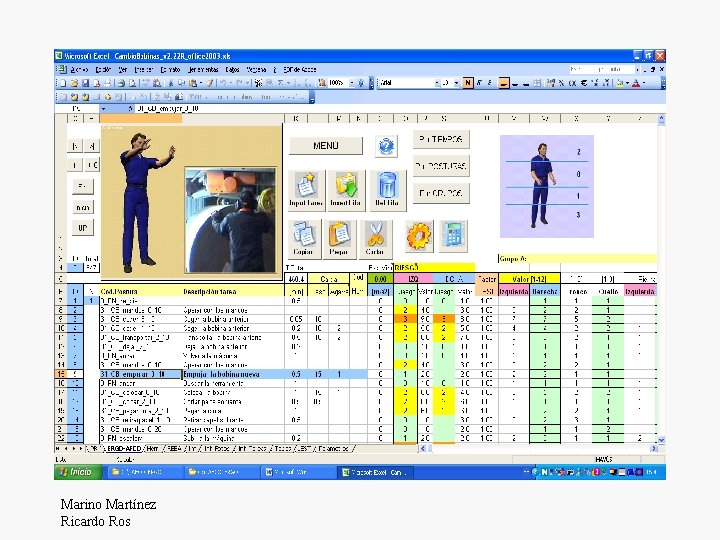This screenshot has height=540, width=720.
Task: Open the orange gear settings icon
Action: [418, 236]
